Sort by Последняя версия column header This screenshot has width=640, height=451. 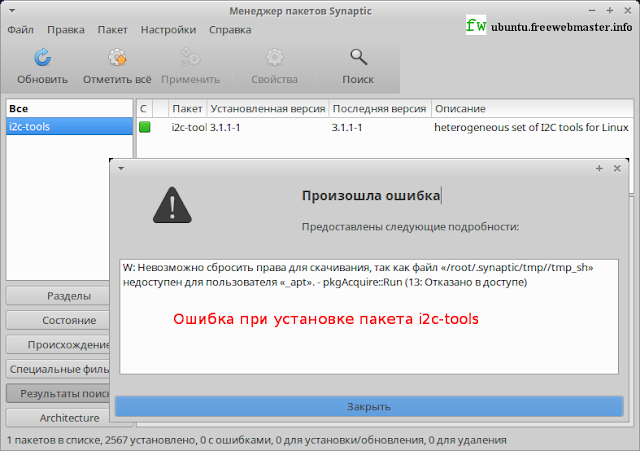(x=380, y=109)
